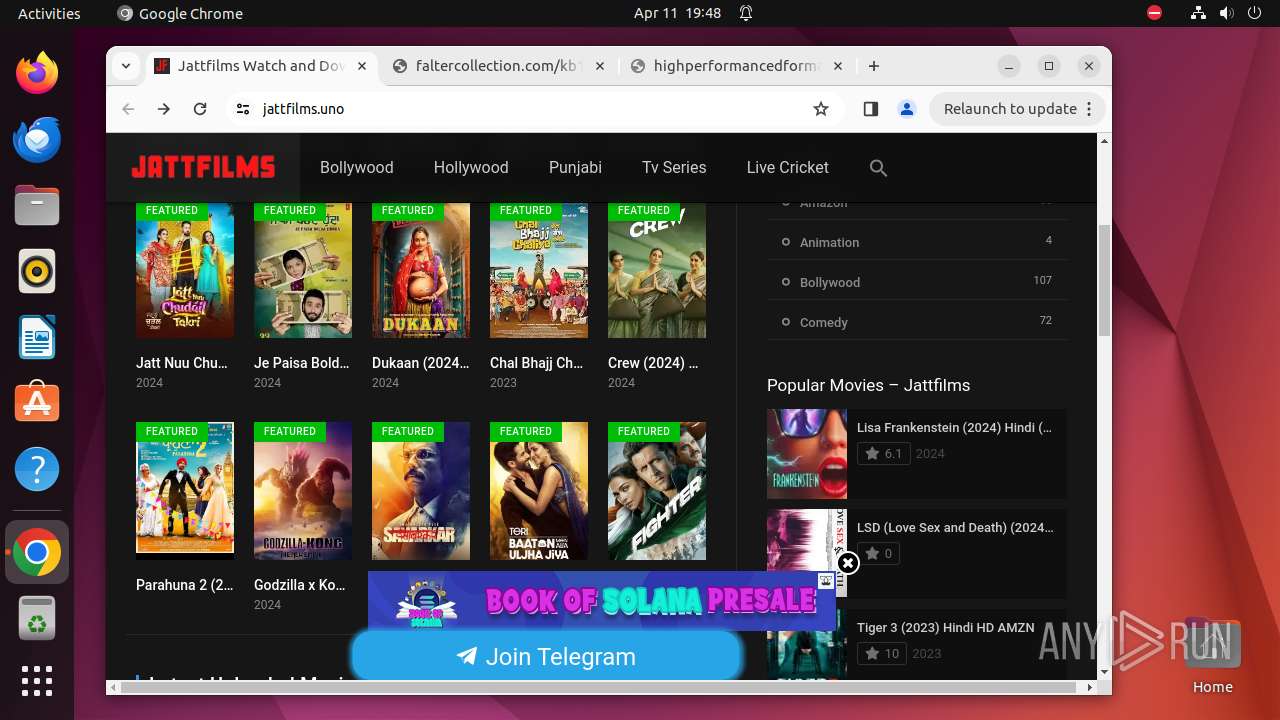Click the page vertical scrollbar
The width and height of the screenshot is (1280, 720).
click(1104, 280)
